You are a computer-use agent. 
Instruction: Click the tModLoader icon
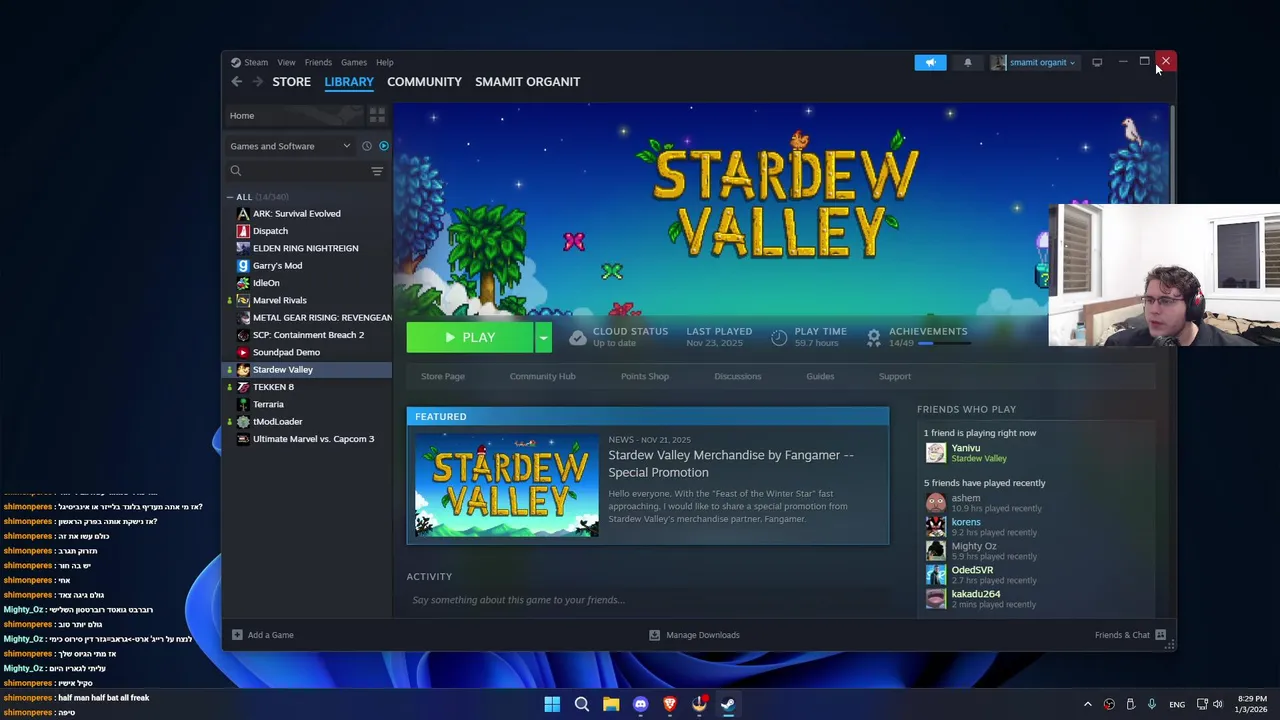pyautogui.click(x=243, y=421)
